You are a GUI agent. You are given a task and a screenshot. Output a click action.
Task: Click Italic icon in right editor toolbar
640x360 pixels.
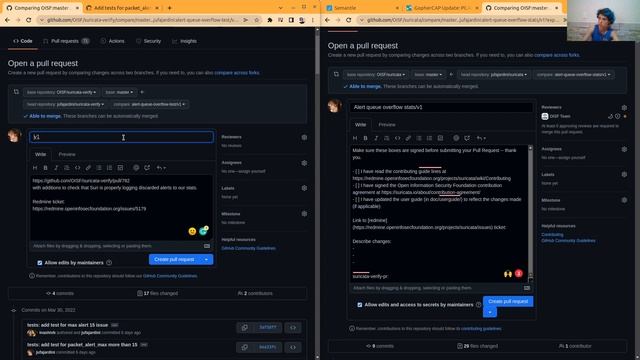pyautogui.click(x=376, y=138)
